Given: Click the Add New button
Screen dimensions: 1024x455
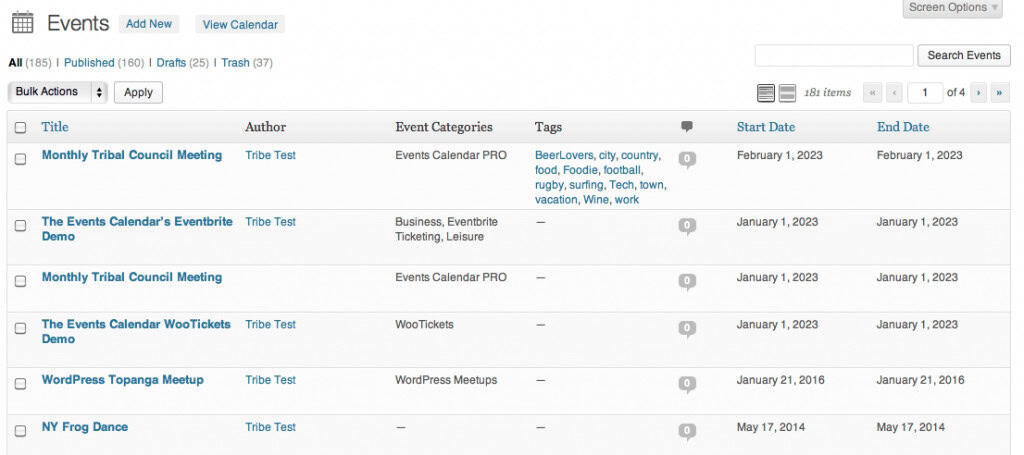Looking at the screenshot, I should point(149,24).
